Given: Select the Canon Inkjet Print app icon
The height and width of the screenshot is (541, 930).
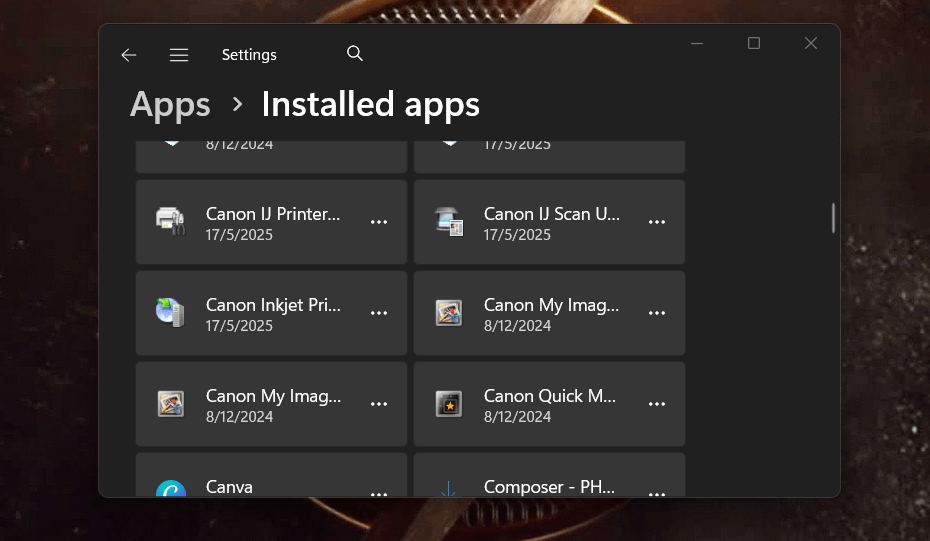Looking at the screenshot, I should point(170,313).
